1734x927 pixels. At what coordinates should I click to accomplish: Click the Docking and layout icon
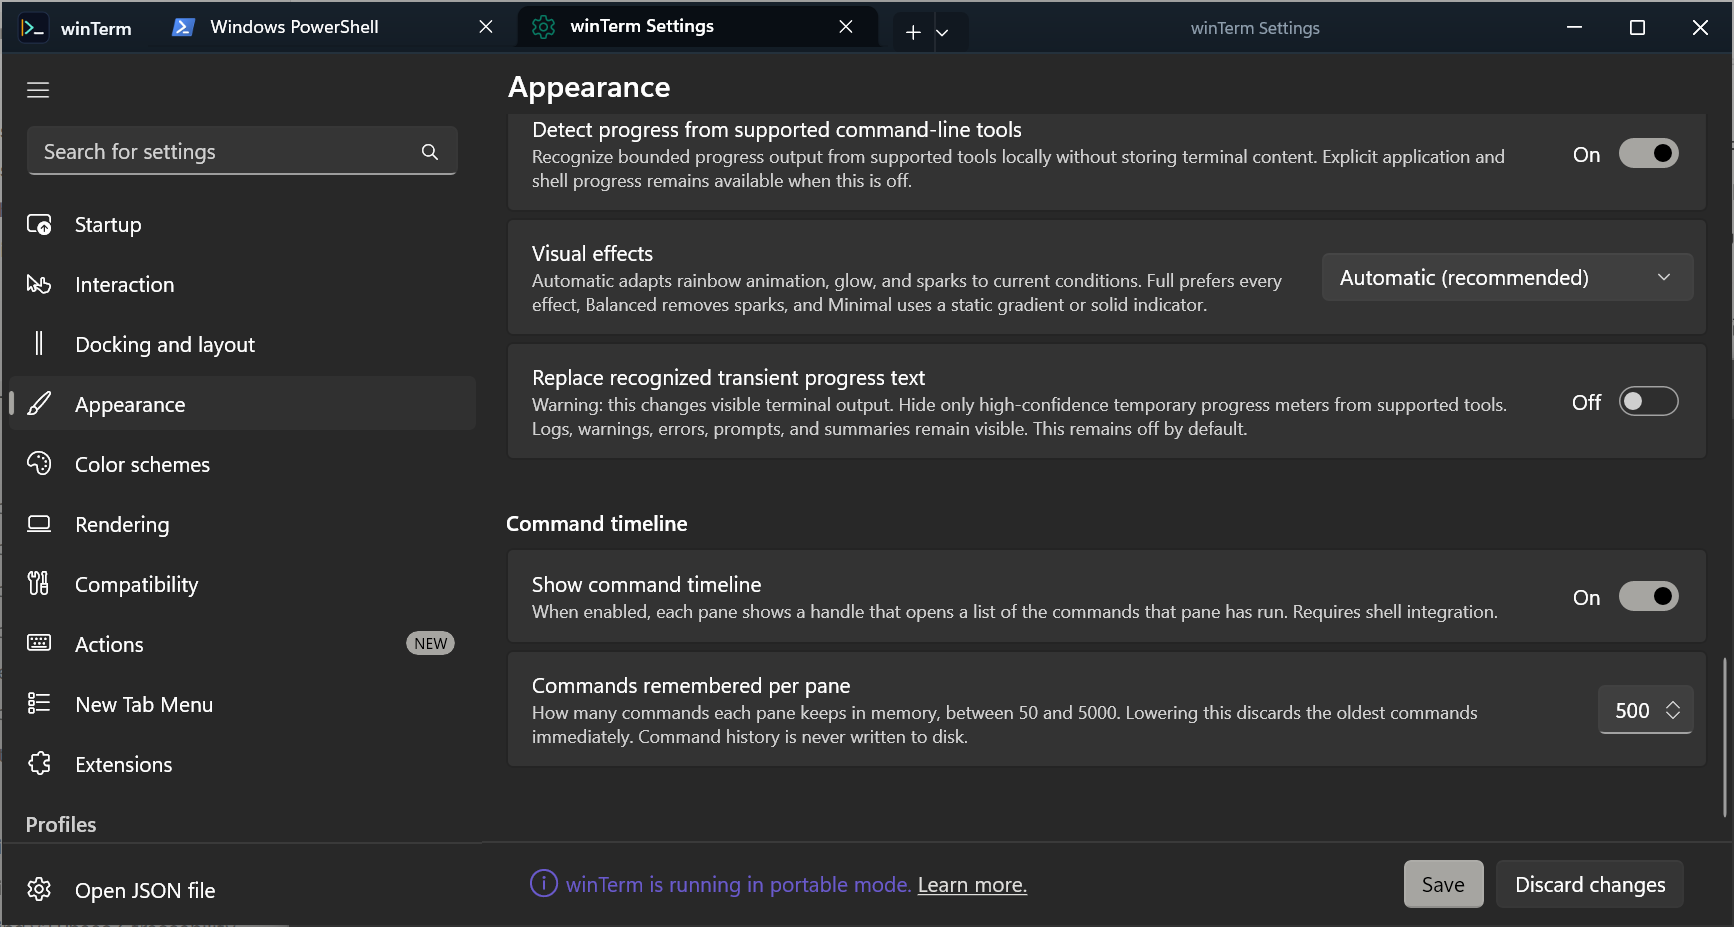click(39, 344)
